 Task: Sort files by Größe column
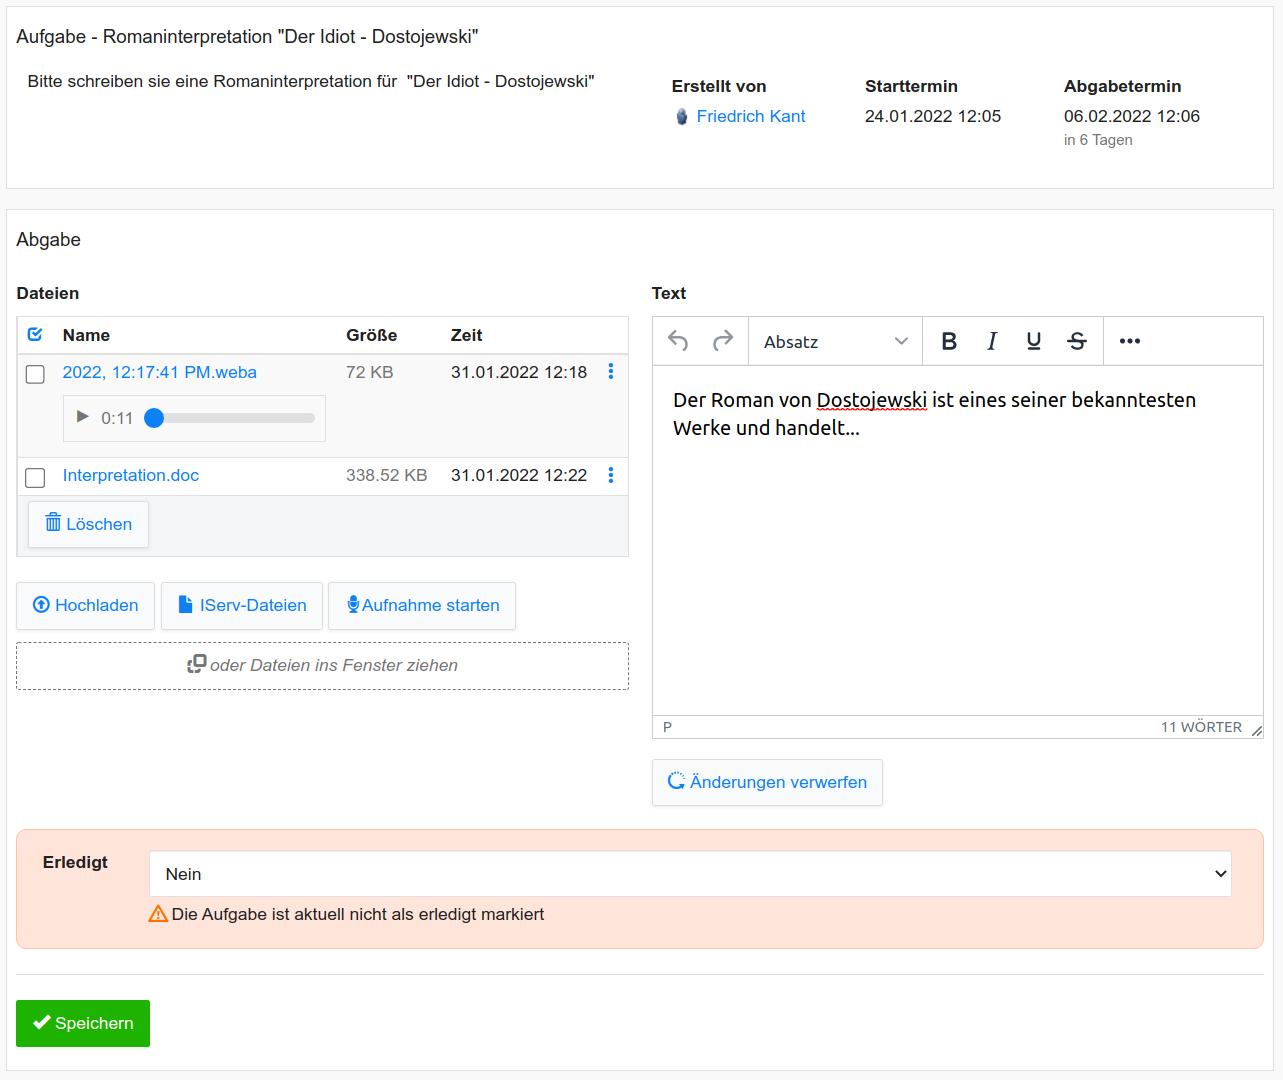click(x=372, y=335)
